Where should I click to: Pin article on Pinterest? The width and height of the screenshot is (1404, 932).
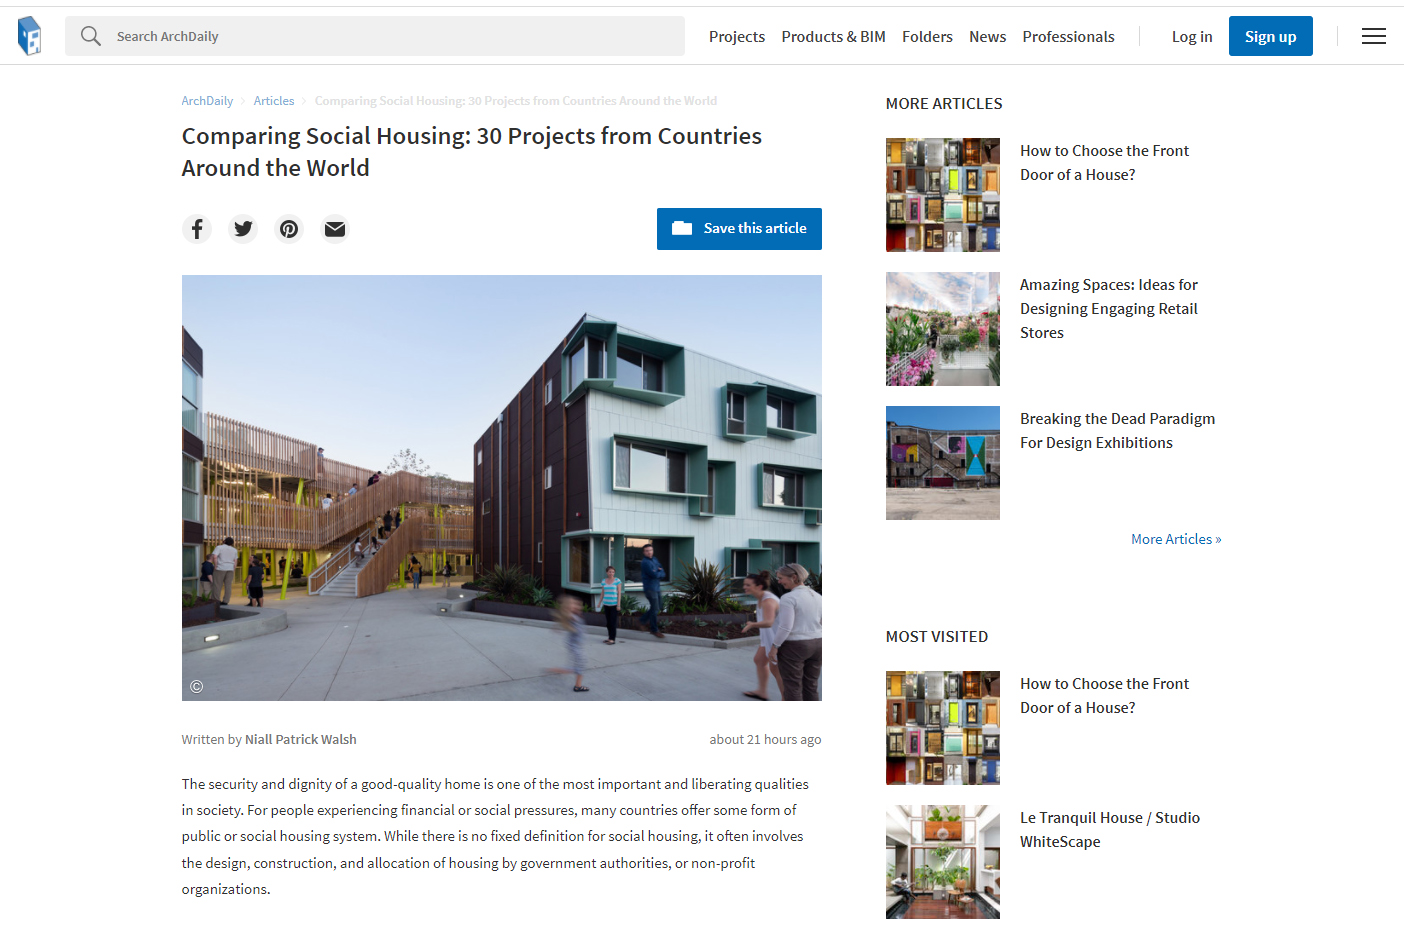(x=289, y=229)
